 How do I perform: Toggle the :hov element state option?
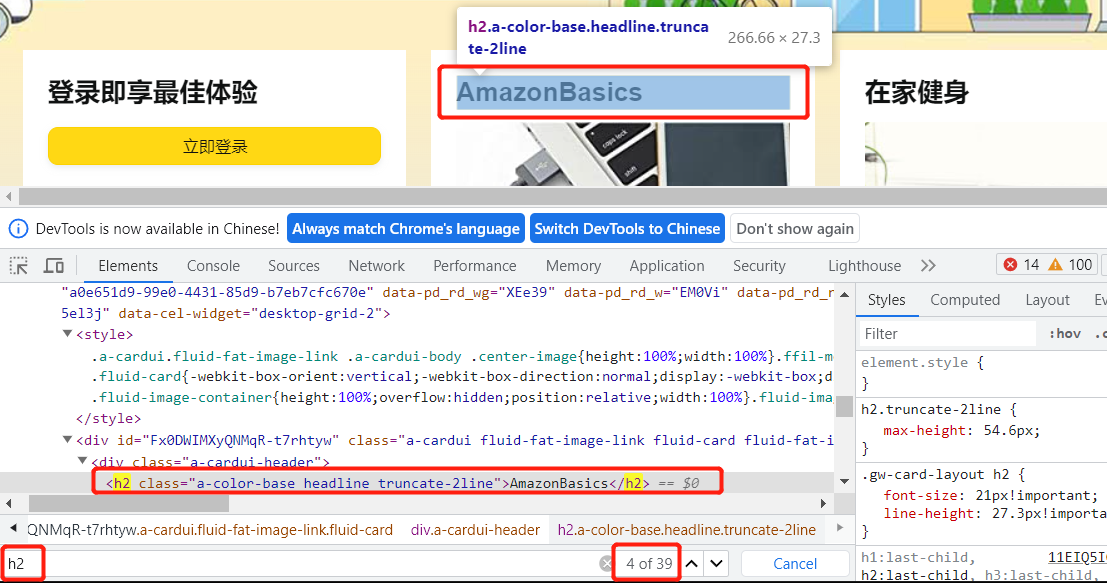[x=1065, y=334]
